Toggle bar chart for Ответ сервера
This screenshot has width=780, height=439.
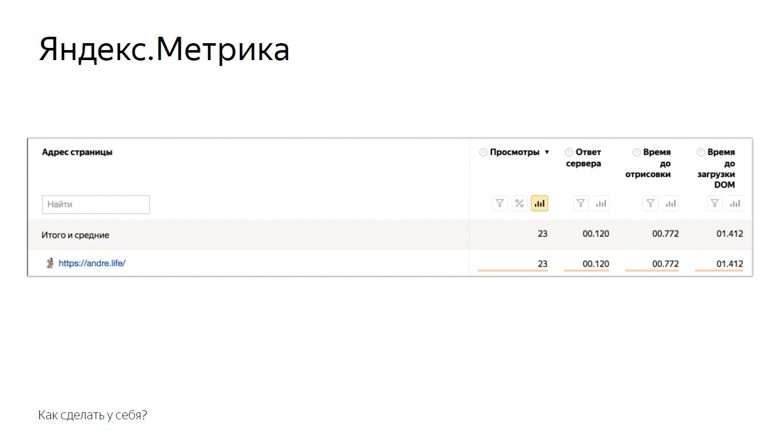pyautogui.click(x=601, y=204)
